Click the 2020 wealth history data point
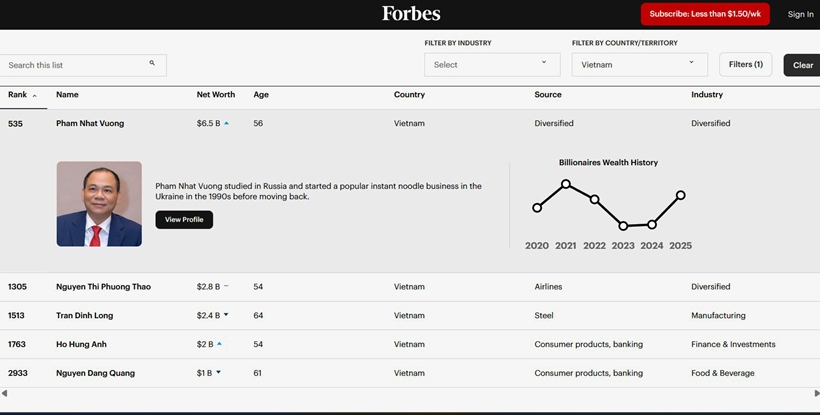 click(537, 208)
